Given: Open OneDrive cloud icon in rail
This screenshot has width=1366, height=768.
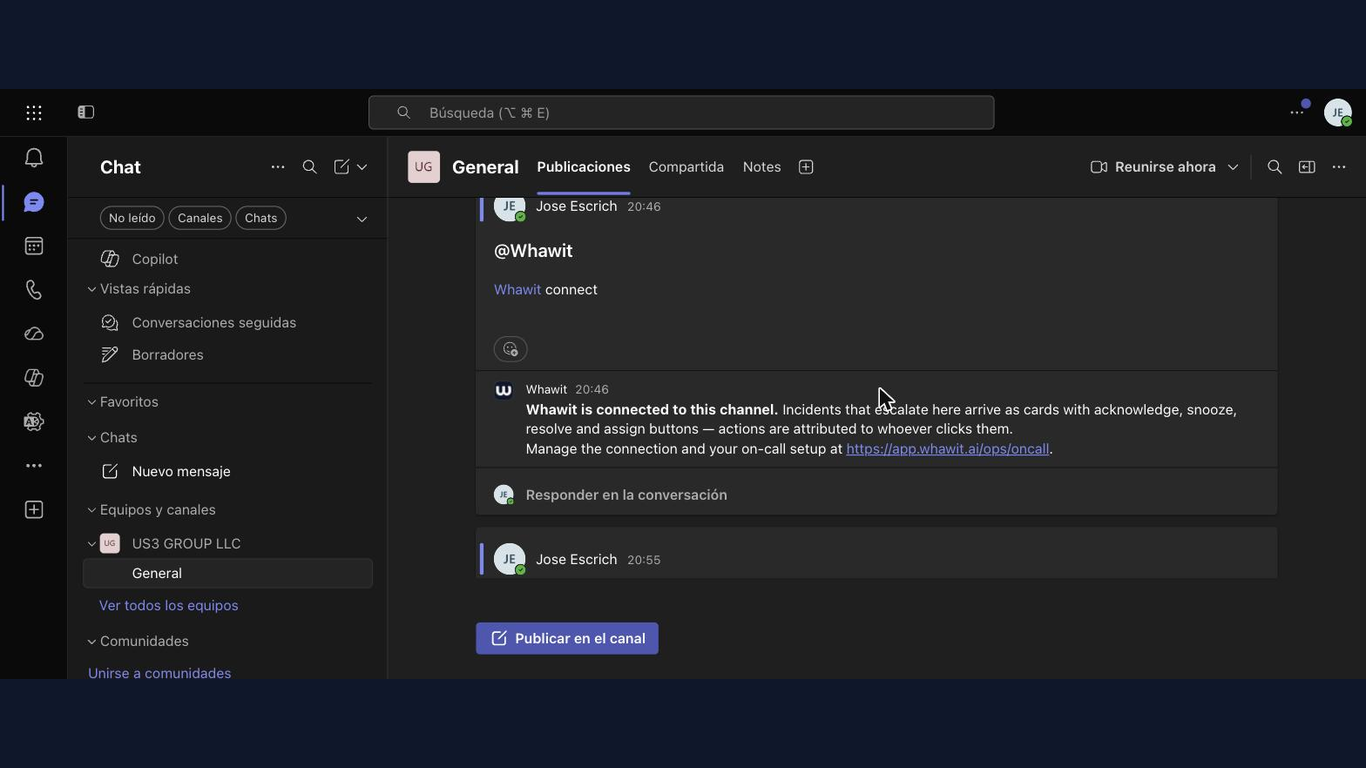Looking at the screenshot, I should [34, 334].
